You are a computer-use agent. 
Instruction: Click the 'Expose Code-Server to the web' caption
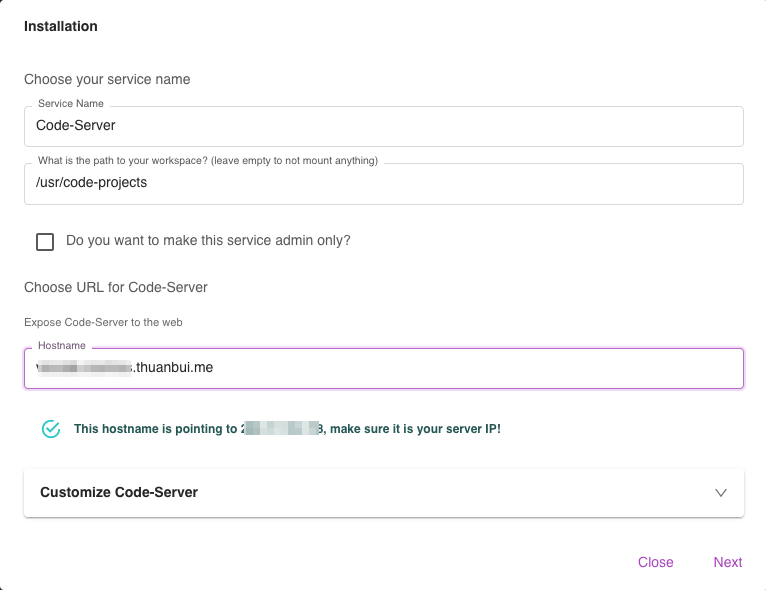click(103, 322)
